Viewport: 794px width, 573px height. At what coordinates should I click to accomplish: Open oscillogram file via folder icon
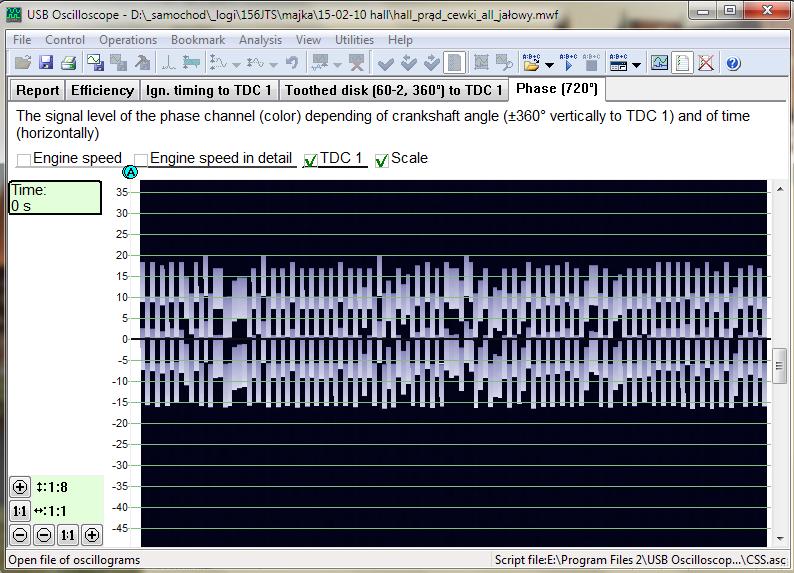tap(23, 63)
